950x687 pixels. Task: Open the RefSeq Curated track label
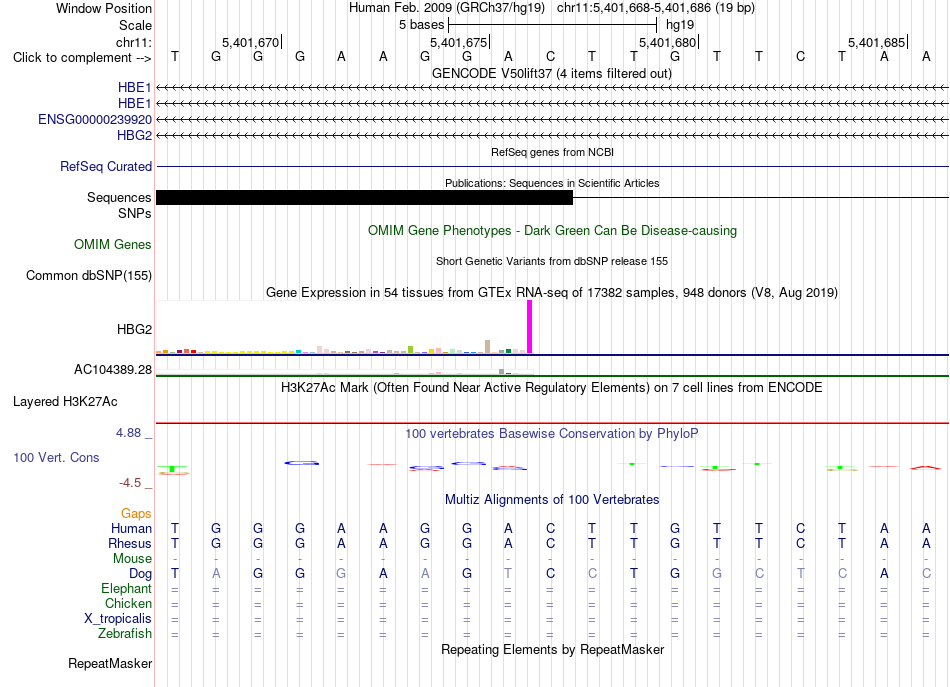106,166
